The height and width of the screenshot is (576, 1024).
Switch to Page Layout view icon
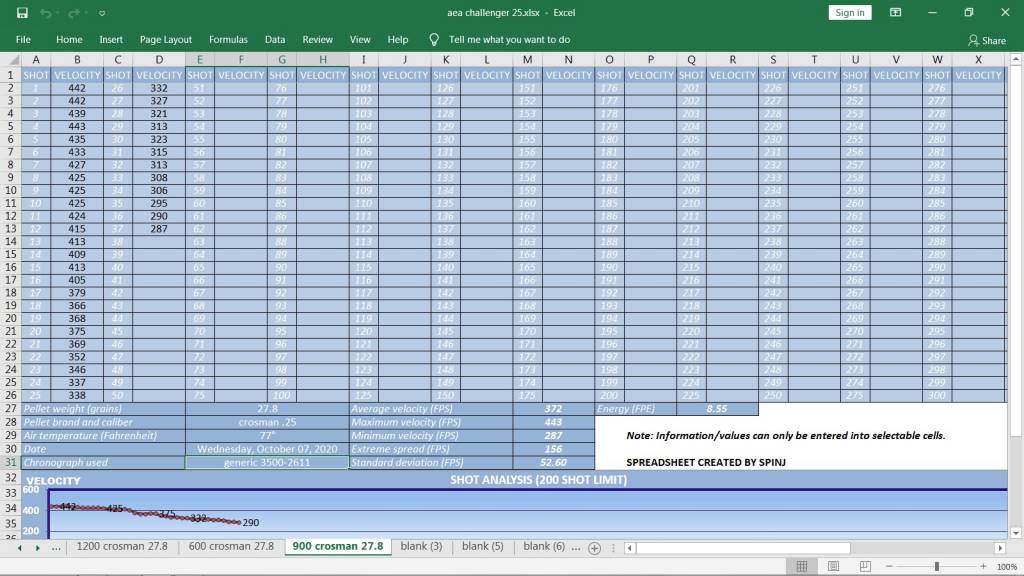coord(833,566)
